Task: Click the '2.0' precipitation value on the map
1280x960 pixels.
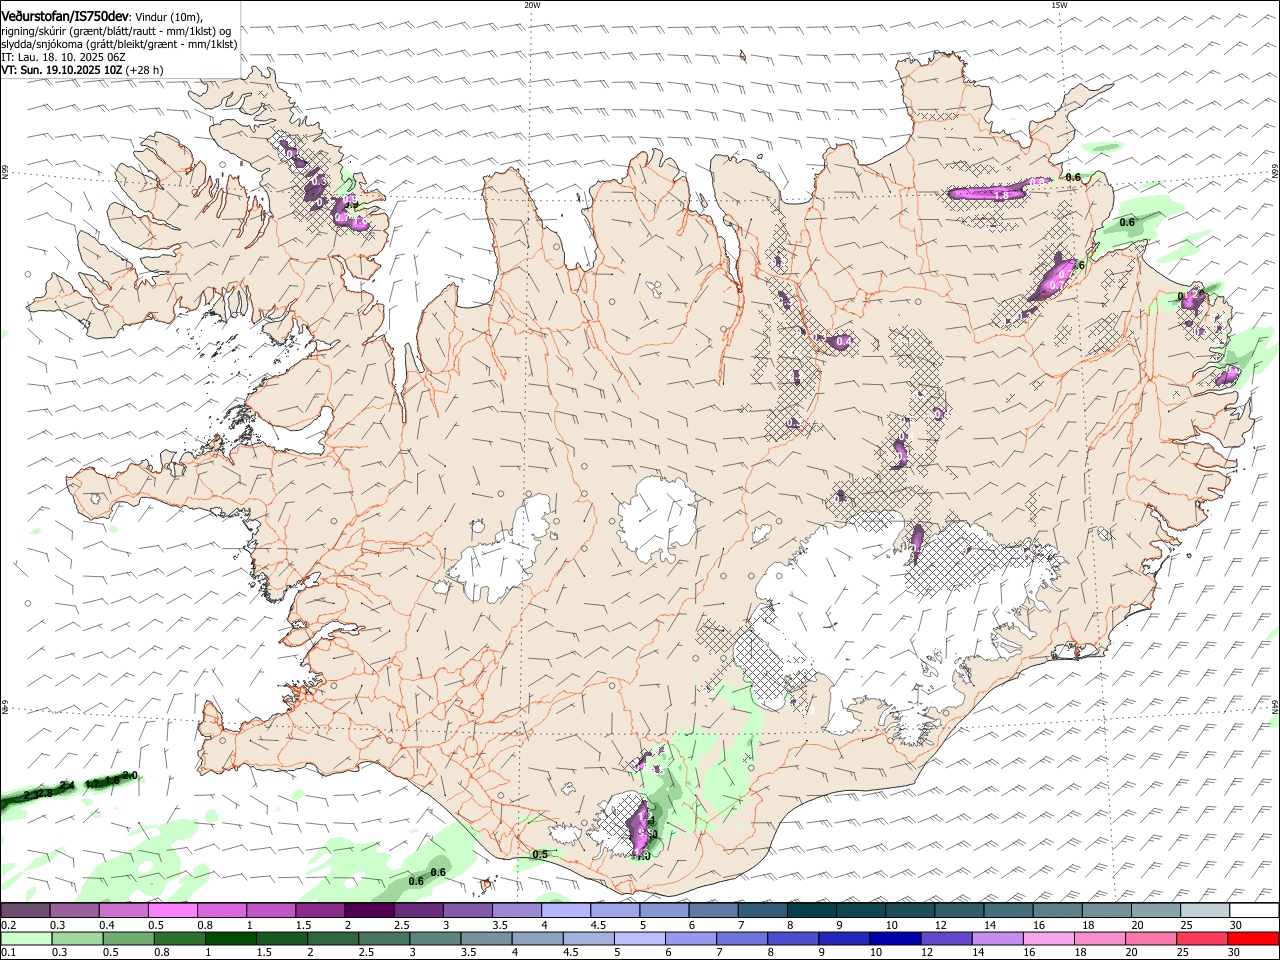Action: point(130,776)
